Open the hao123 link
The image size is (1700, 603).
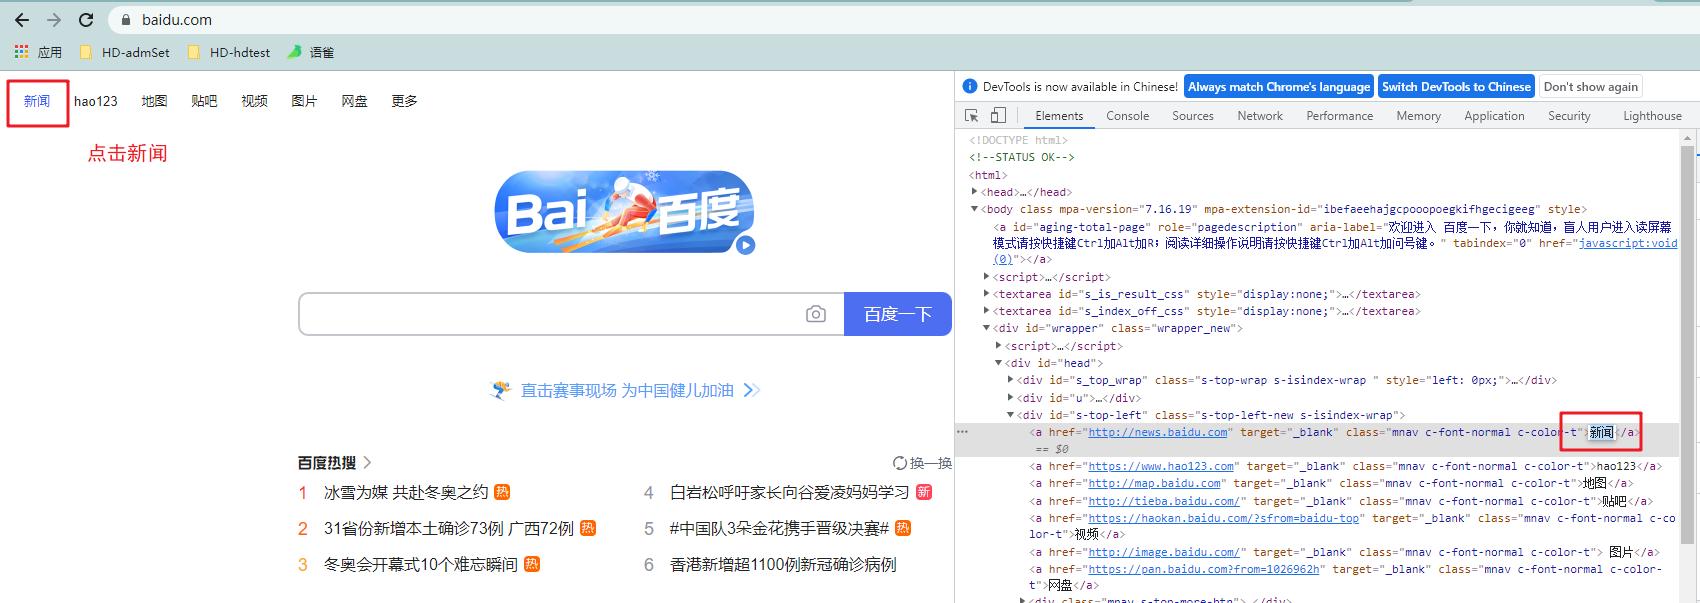click(x=96, y=101)
